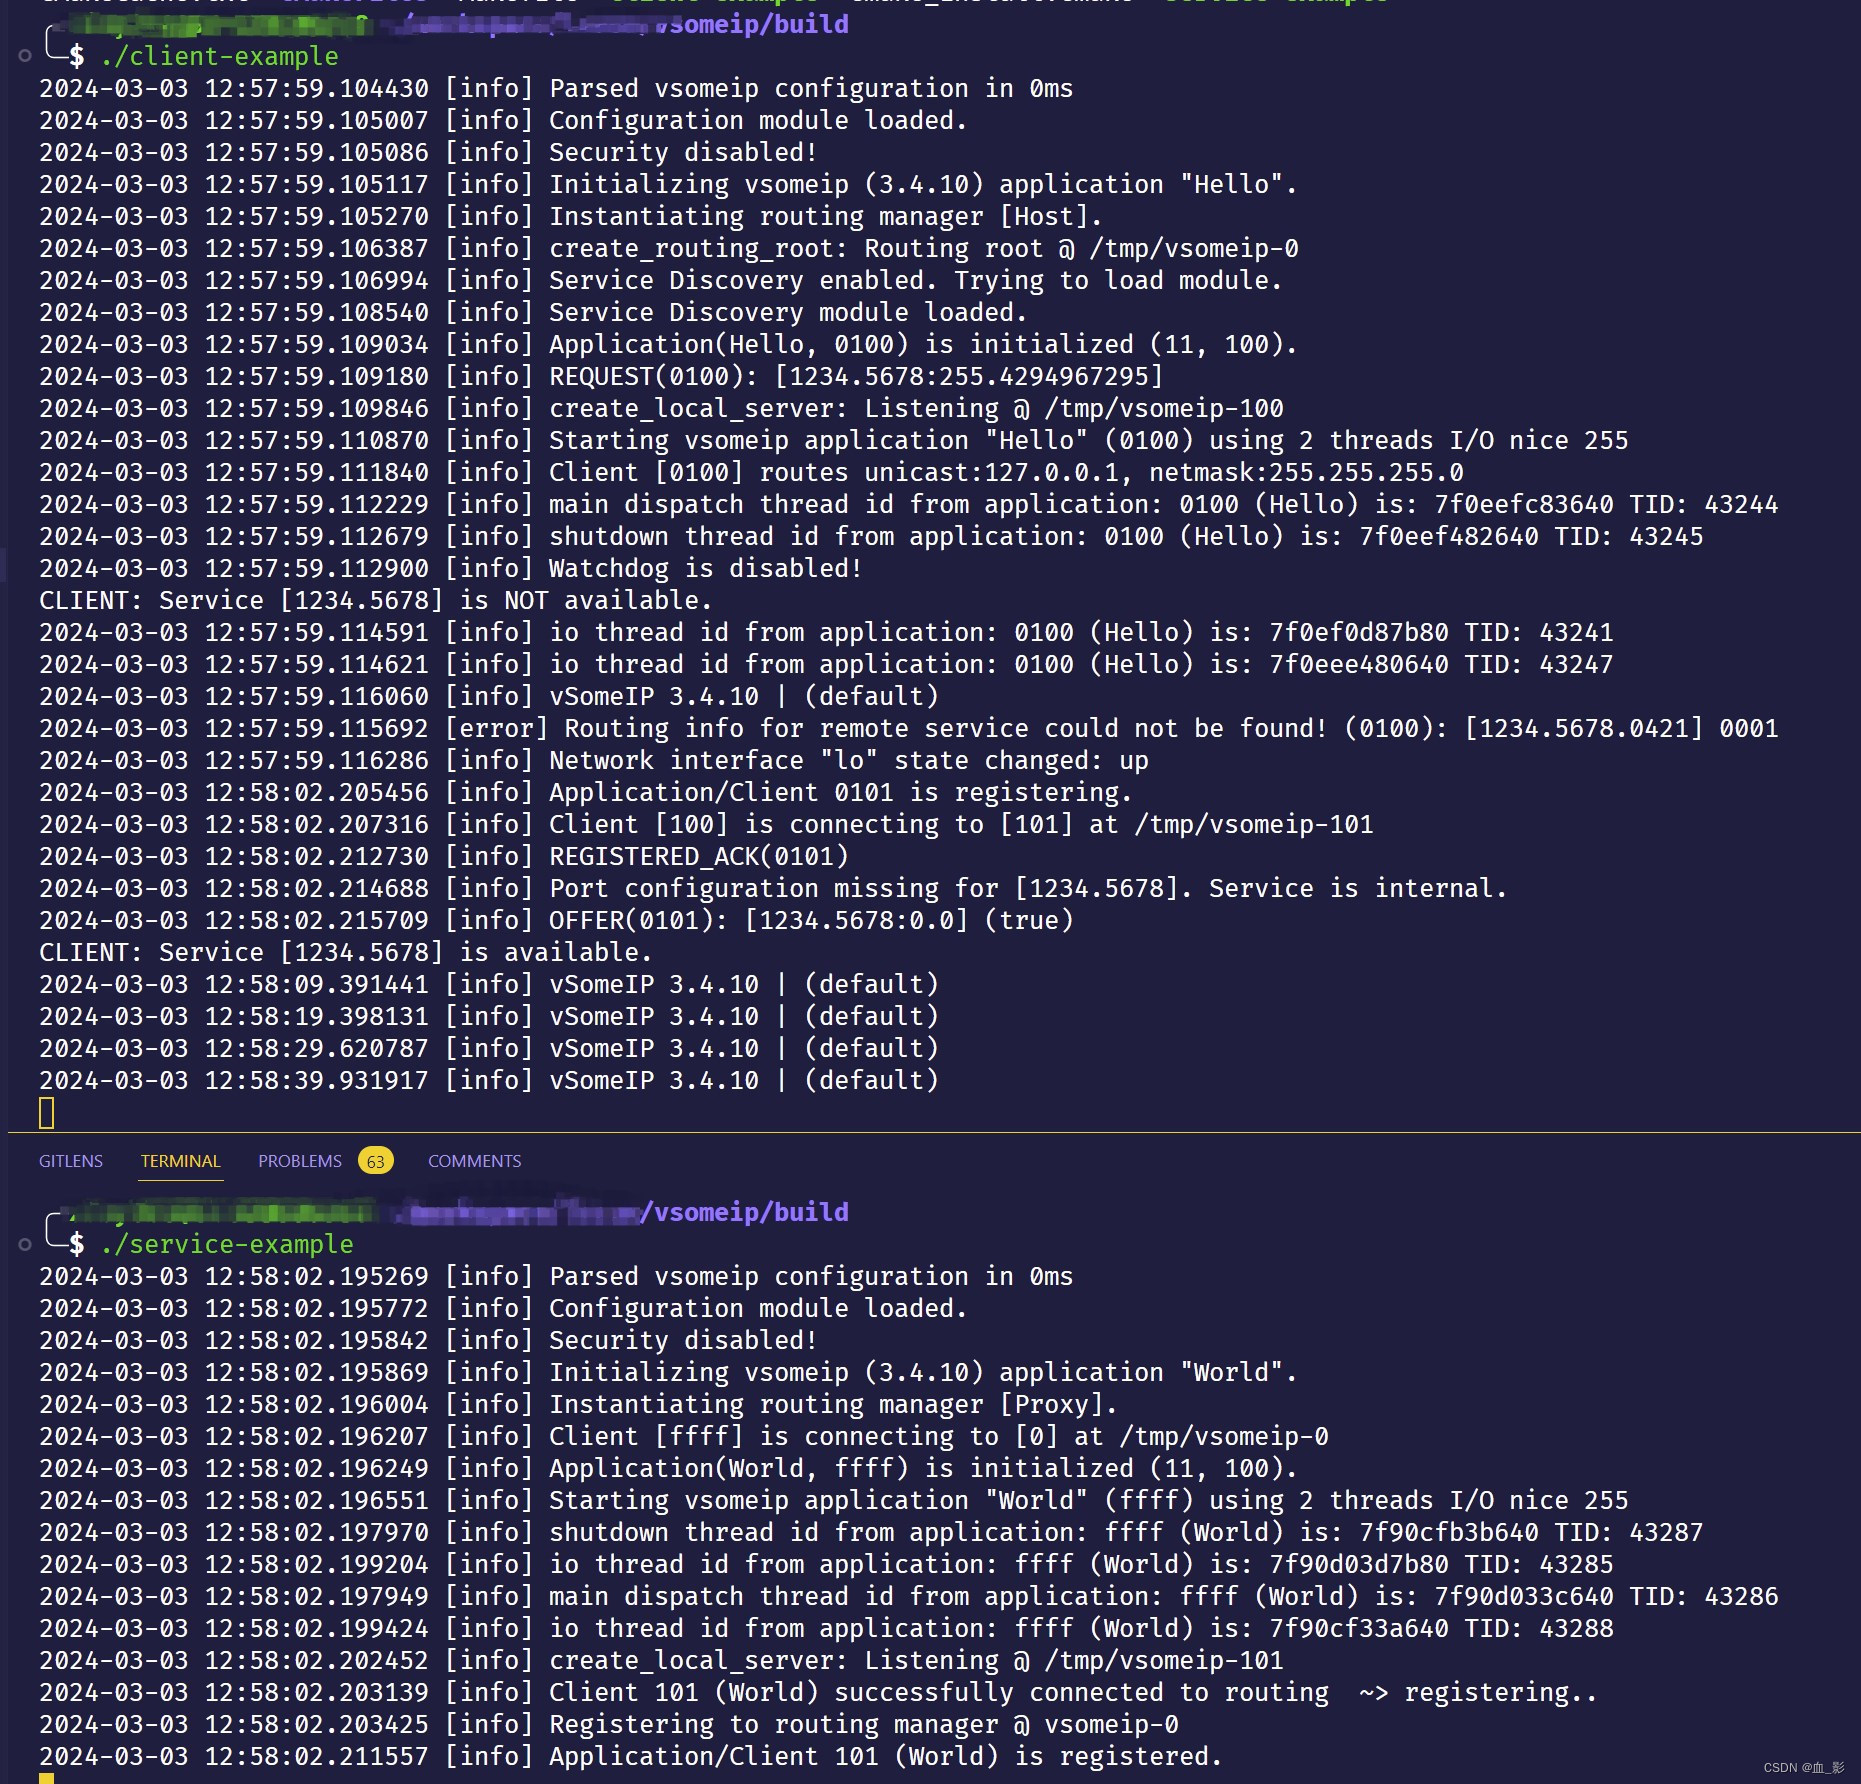Click 'Instantiating routing manager [Proxy].' line
The image size is (1861, 1784).
click(578, 1404)
